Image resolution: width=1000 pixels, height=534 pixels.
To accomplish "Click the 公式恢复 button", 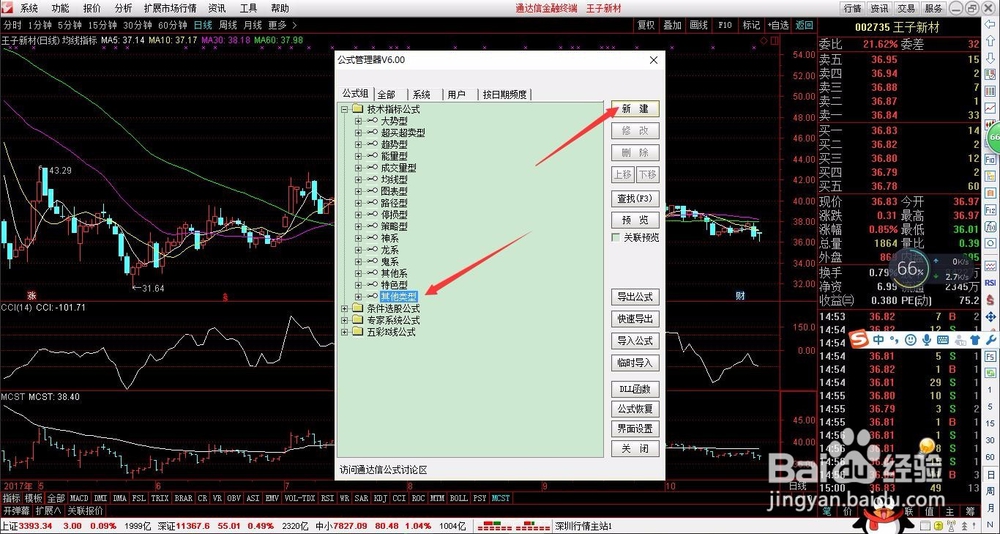I will [635, 409].
